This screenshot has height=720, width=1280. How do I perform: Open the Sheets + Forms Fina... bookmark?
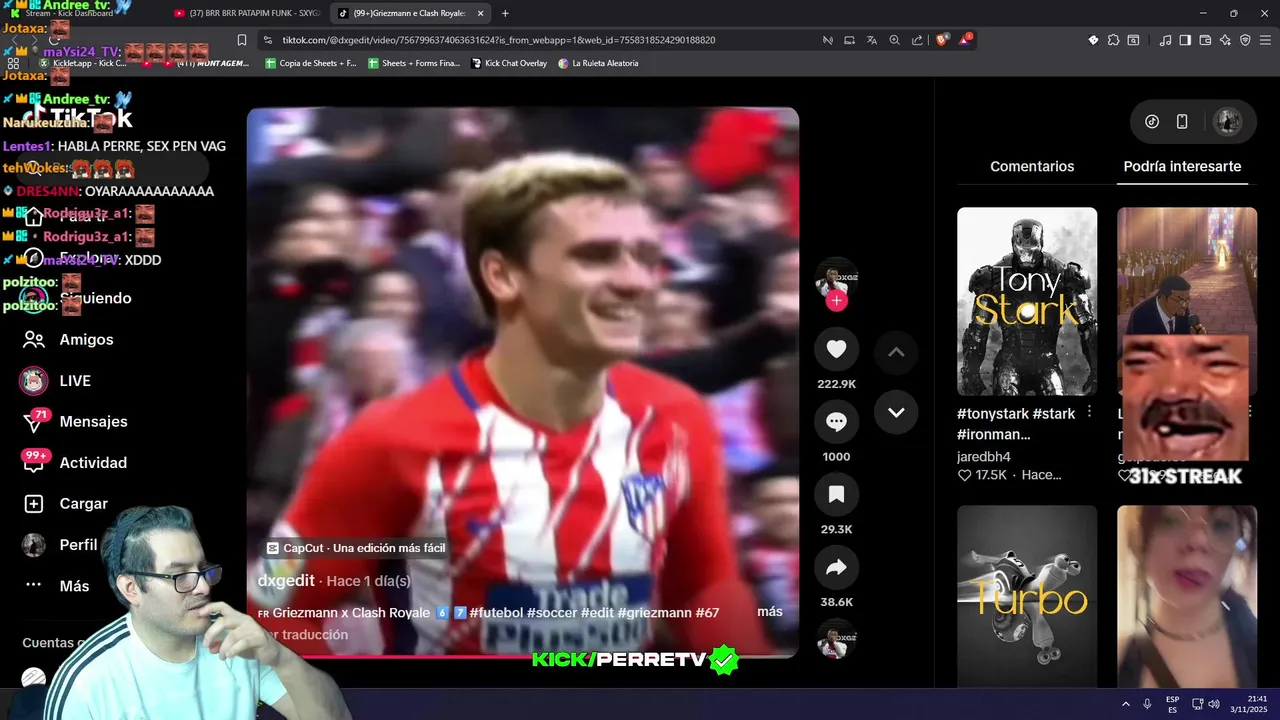(x=414, y=63)
